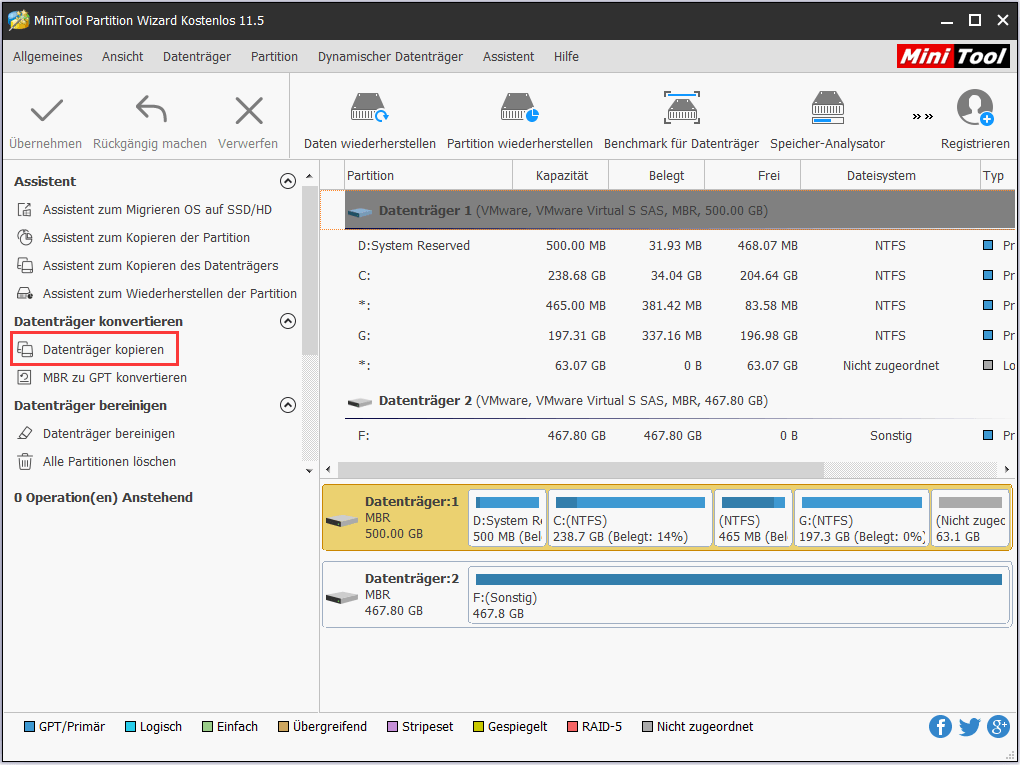Start Assistent zum Kopieren der Partition
Screen dimensions: 1020x765
point(146,237)
